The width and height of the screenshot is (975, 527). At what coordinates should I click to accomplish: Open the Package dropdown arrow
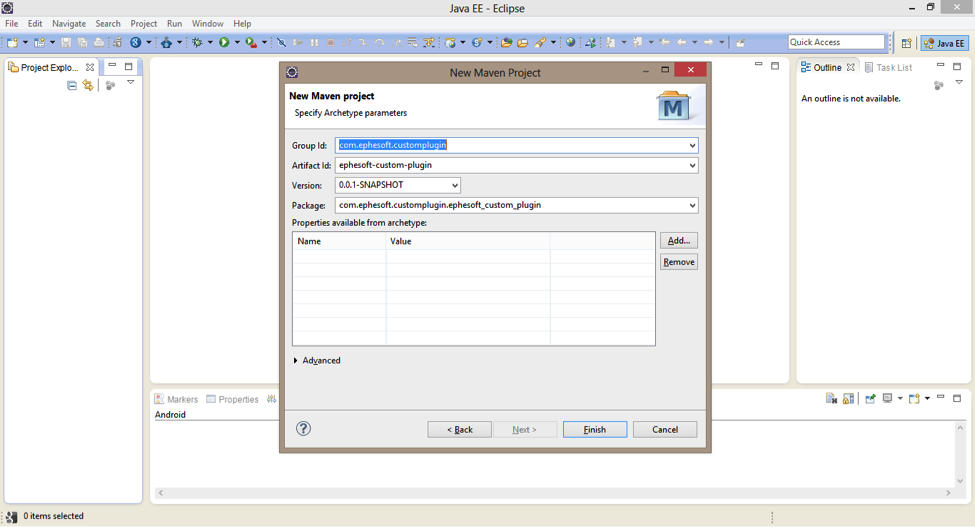click(692, 205)
